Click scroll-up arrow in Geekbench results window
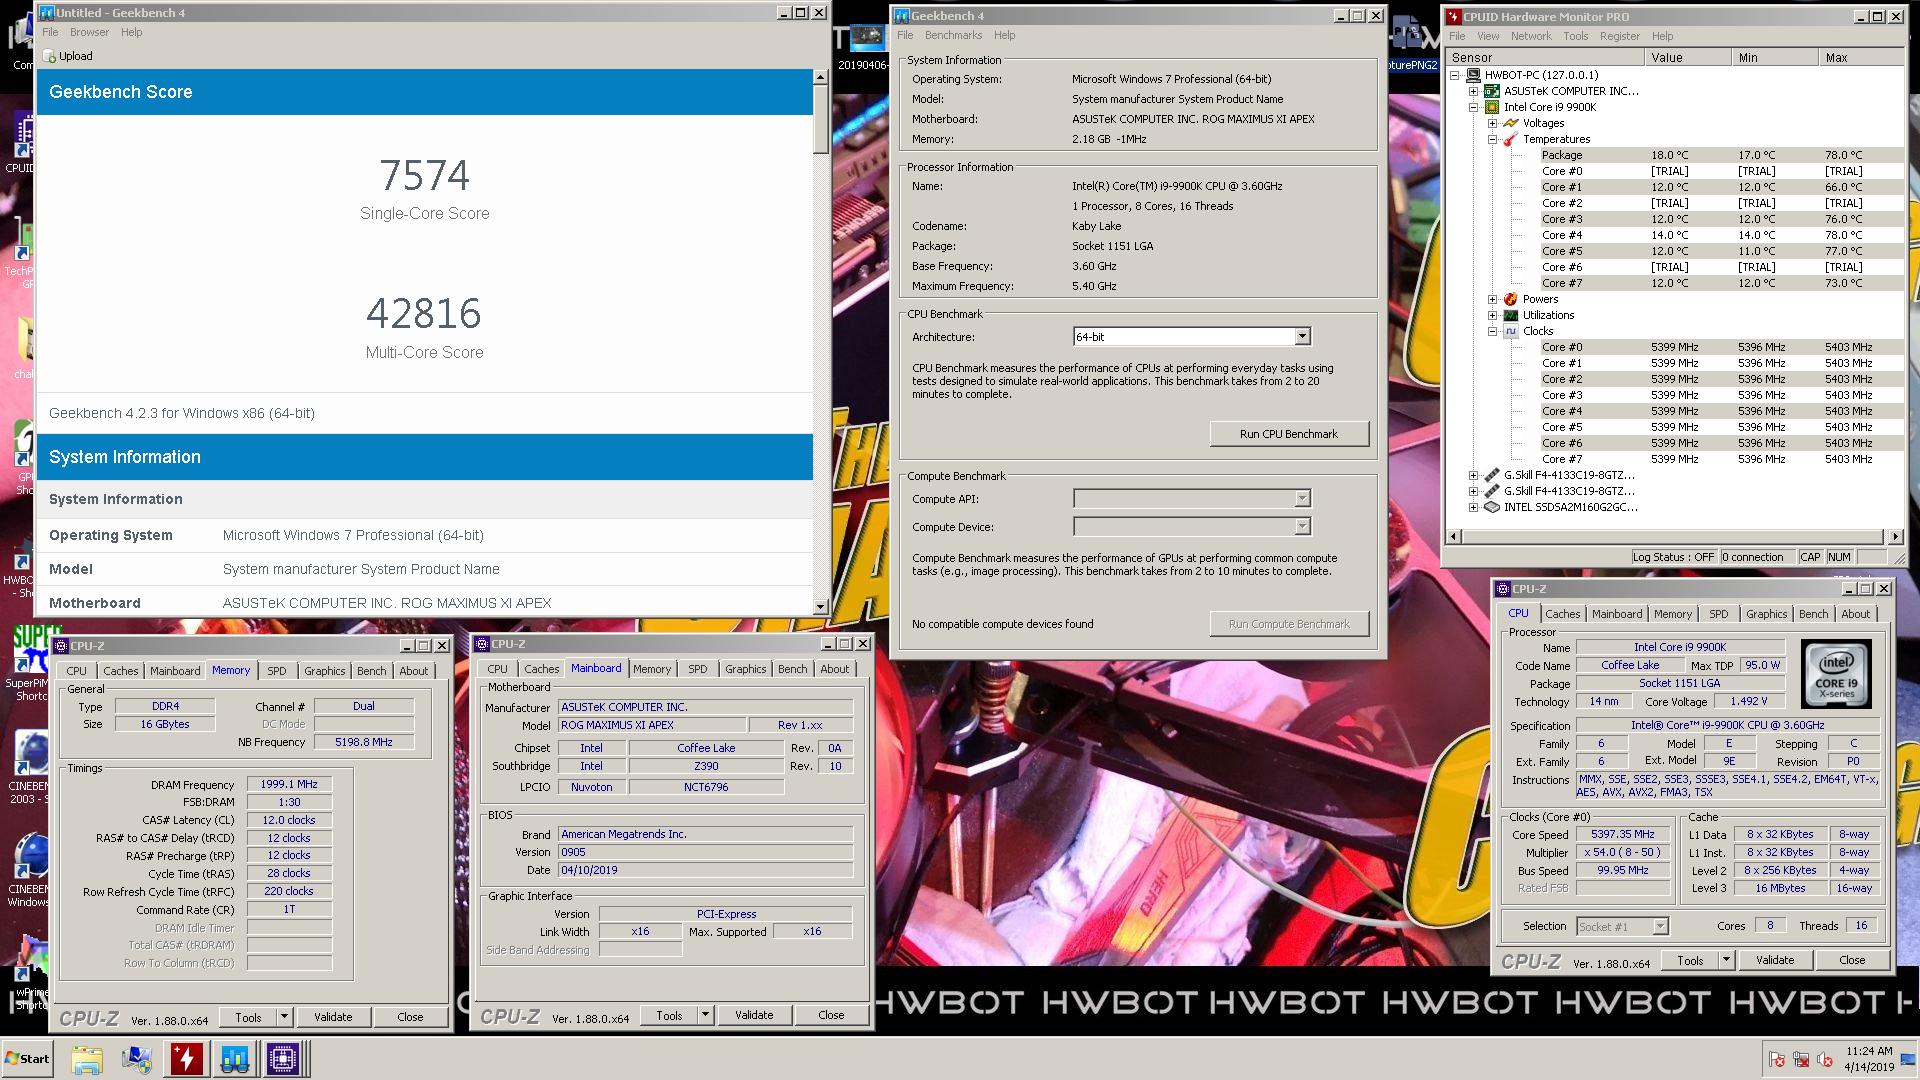 coord(820,77)
